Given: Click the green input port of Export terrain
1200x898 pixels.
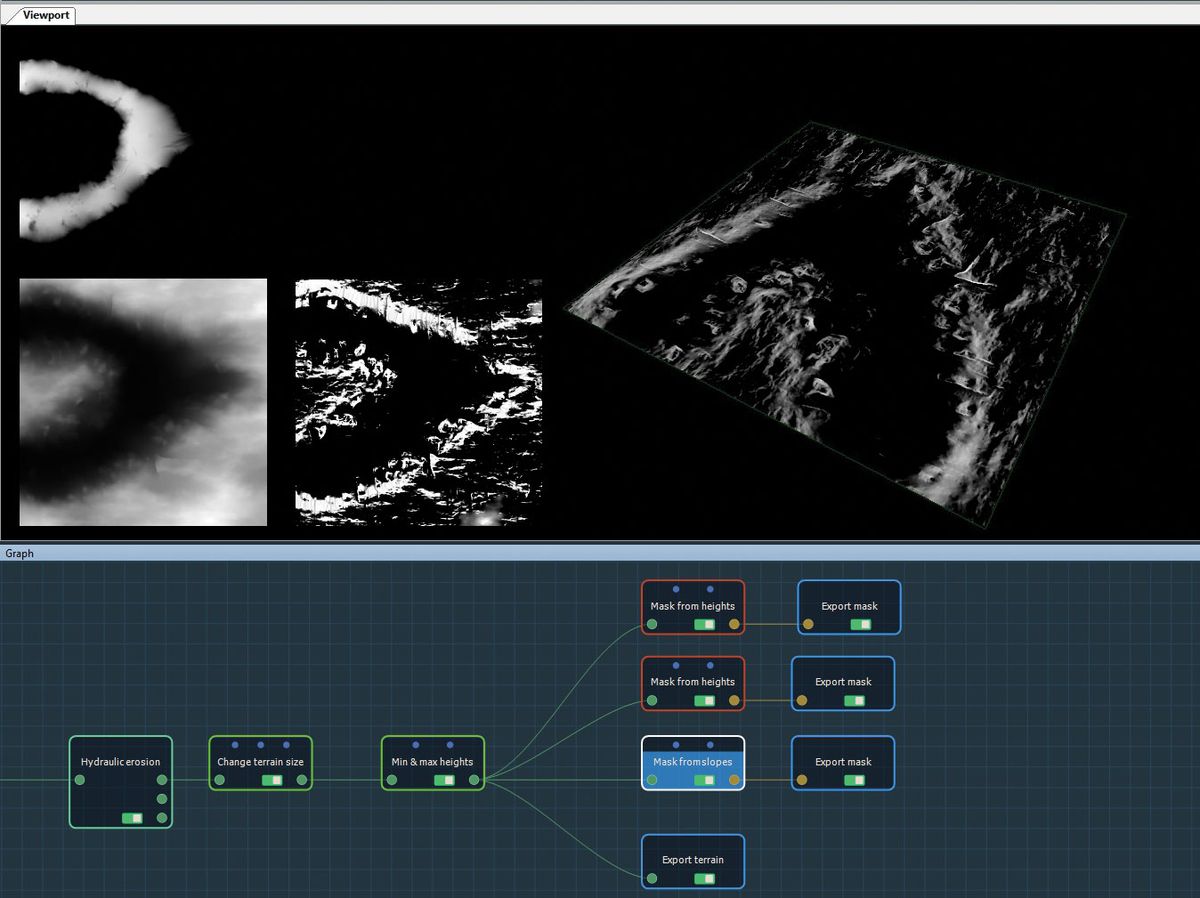Looking at the screenshot, I should (x=651, y=878).
